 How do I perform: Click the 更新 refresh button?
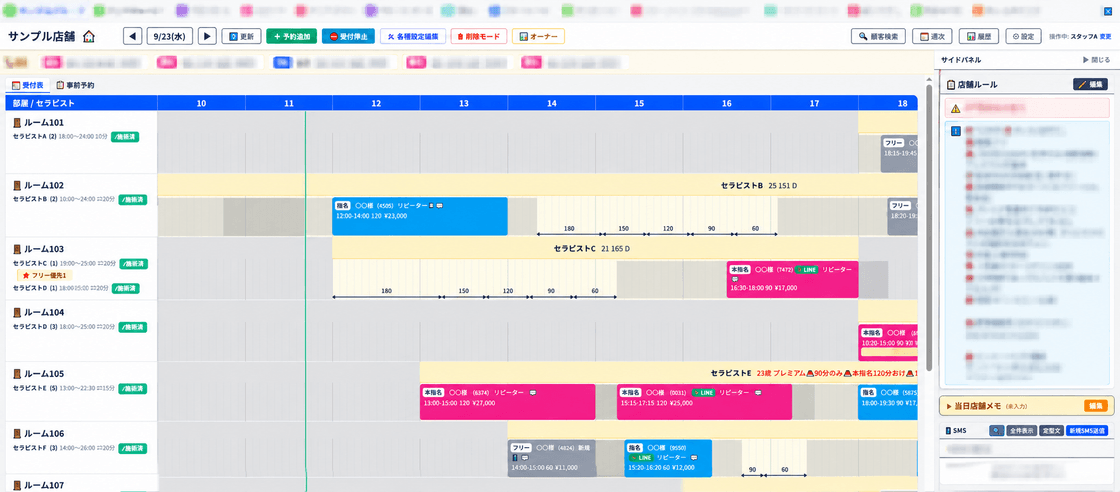(241, 36)
